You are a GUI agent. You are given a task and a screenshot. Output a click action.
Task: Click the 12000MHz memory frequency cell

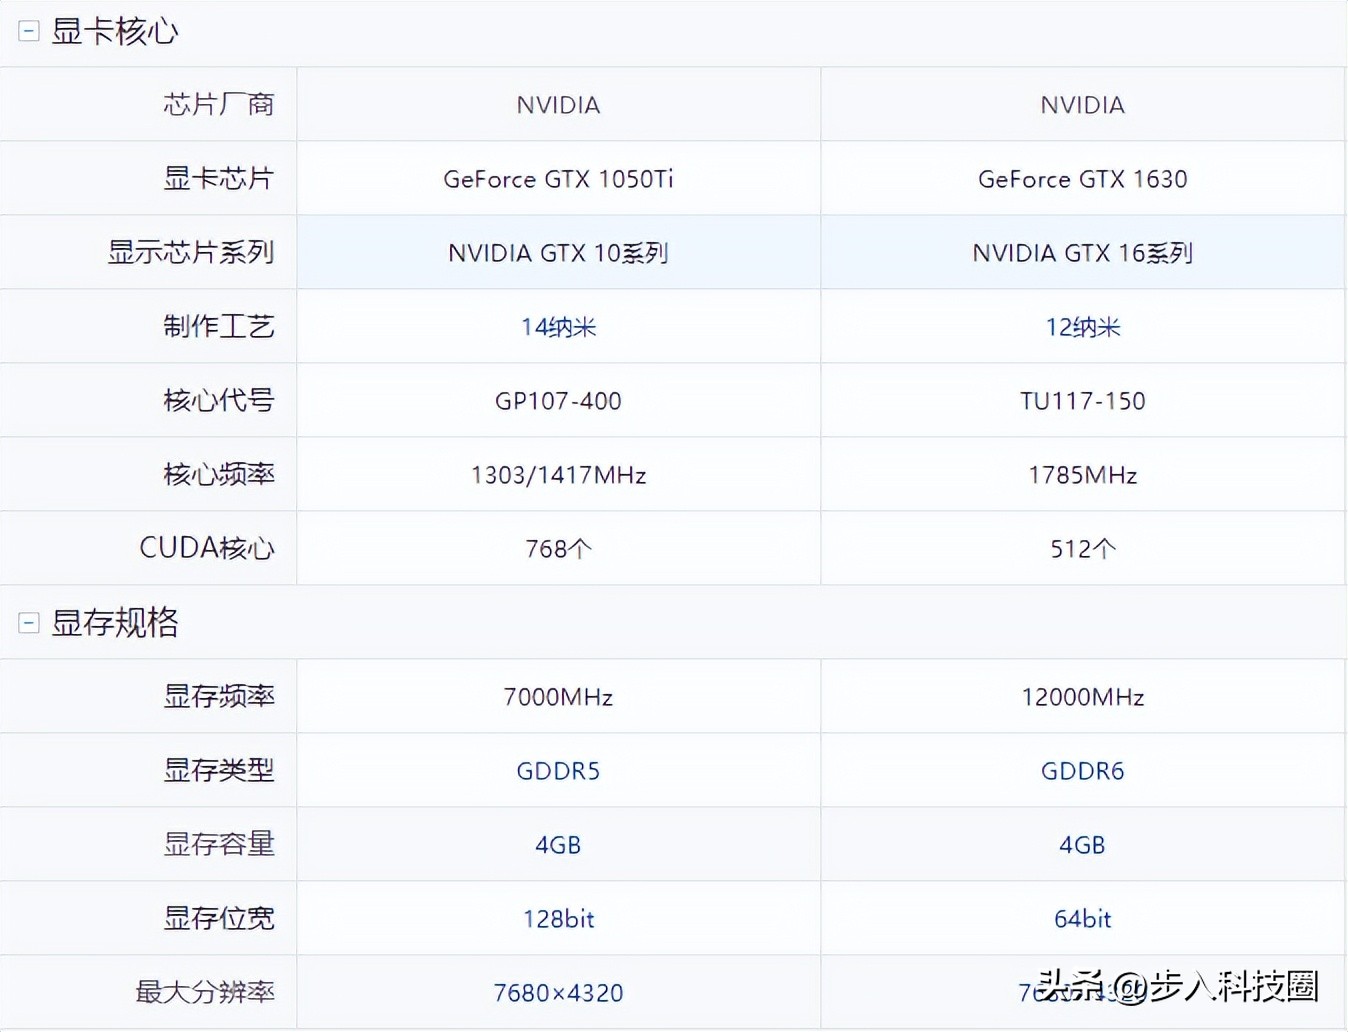pos(1082,697)
